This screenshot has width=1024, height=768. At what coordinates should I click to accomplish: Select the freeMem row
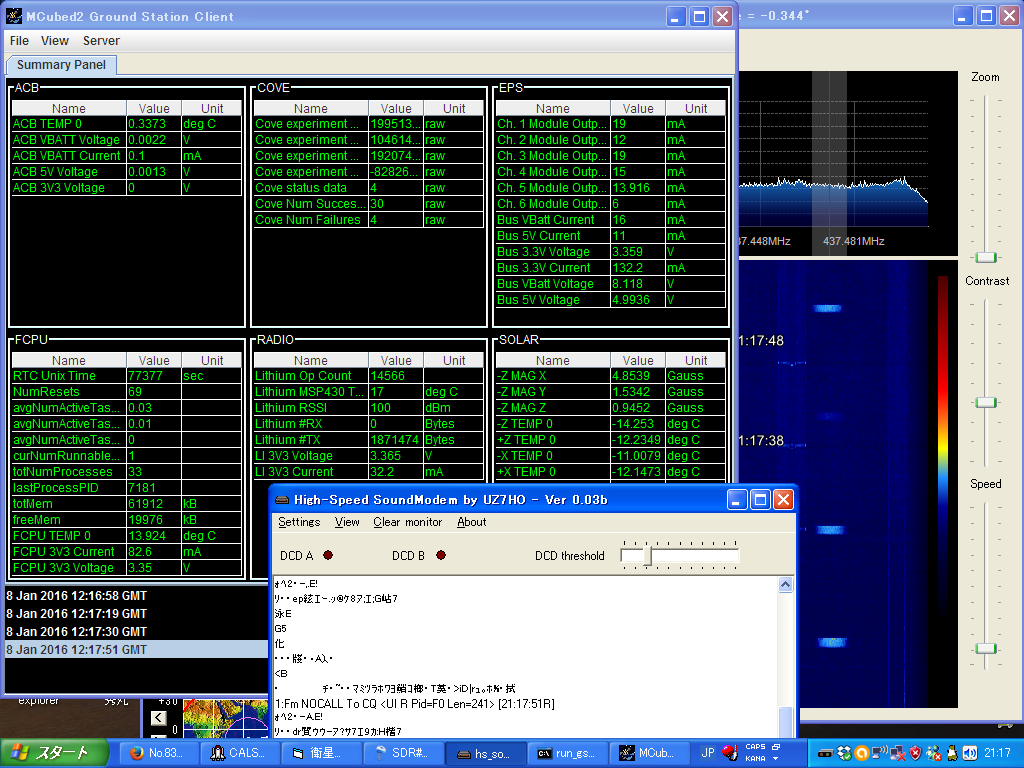(x=127, y=520)
